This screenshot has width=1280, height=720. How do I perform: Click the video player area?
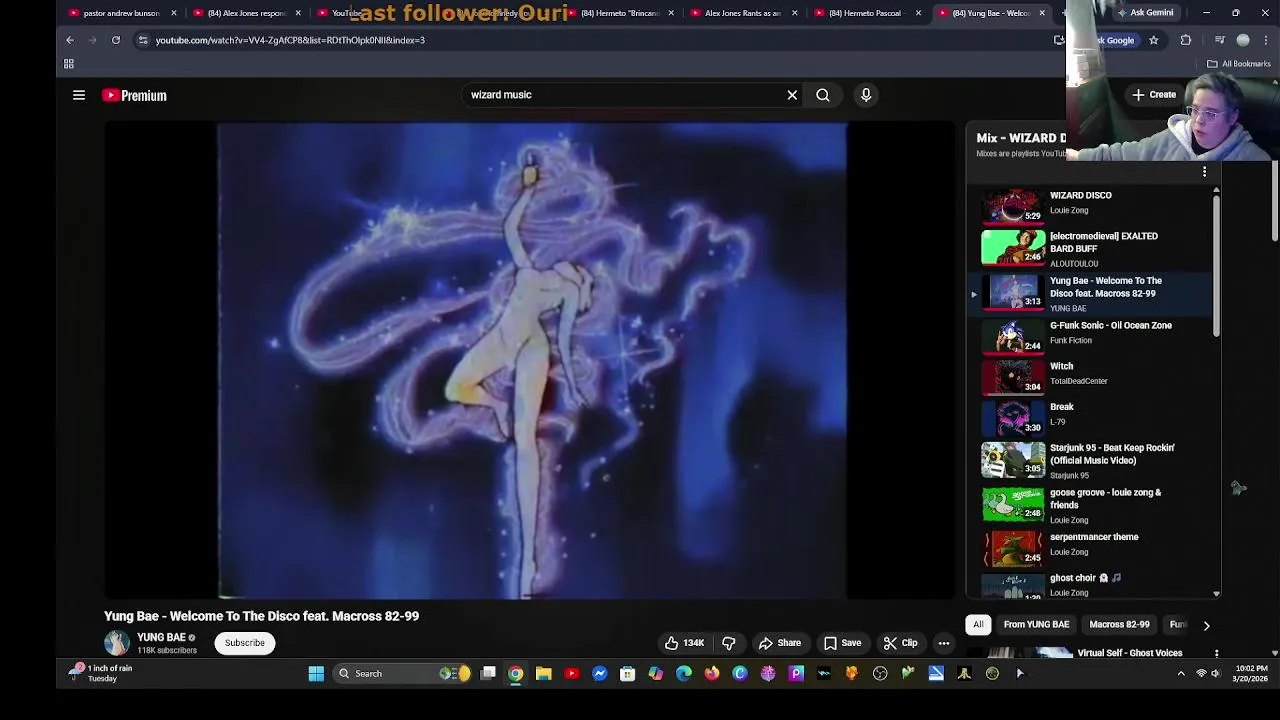(531, 361)
